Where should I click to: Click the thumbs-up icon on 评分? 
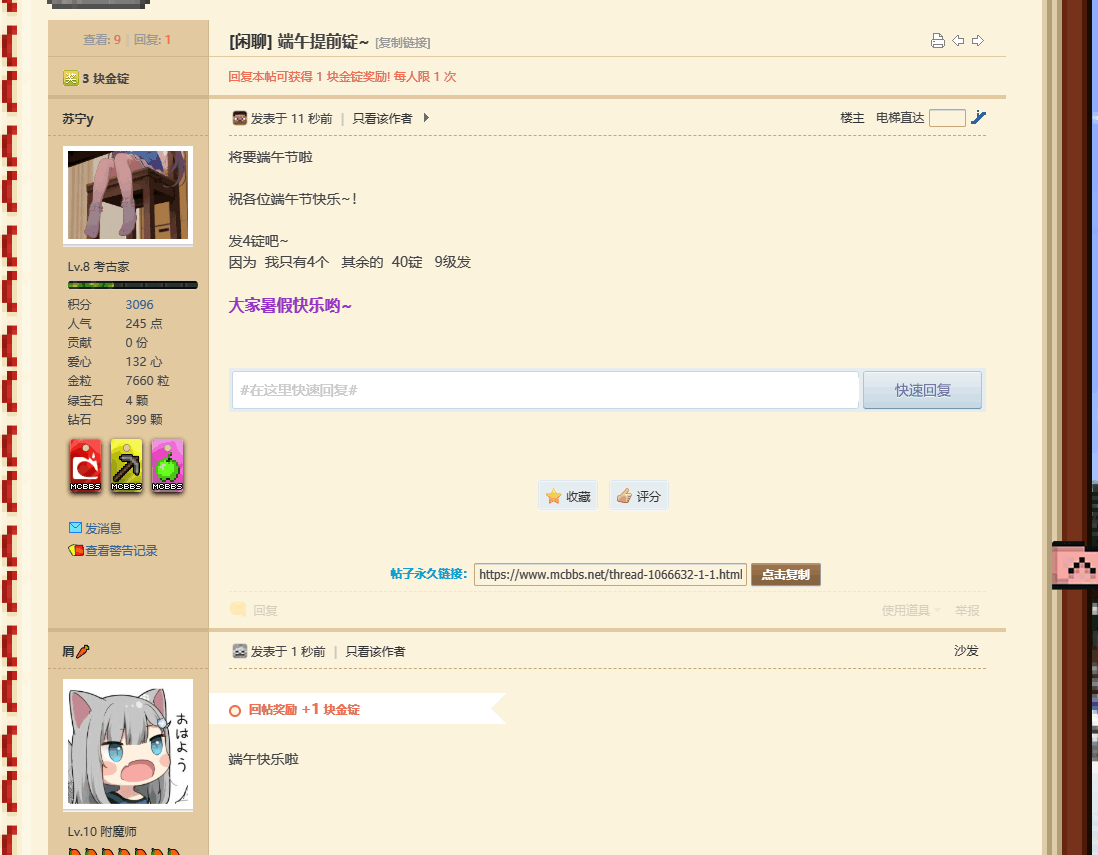tap(624, 496)
